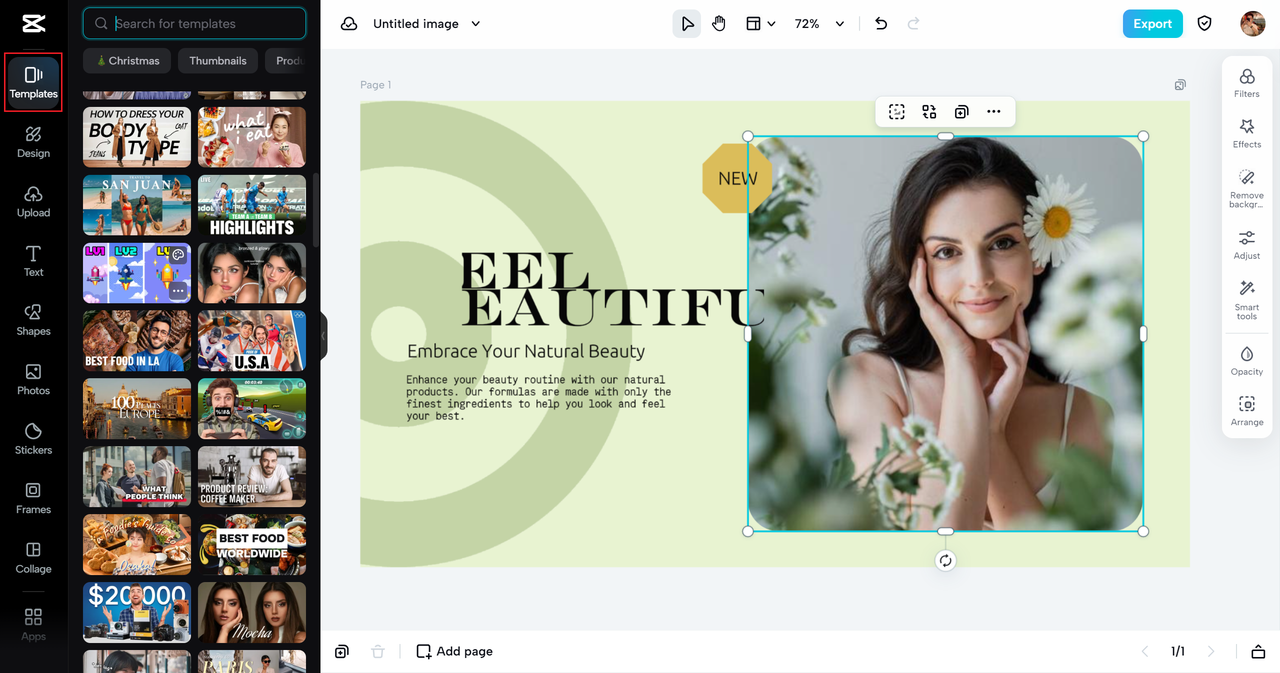Open the 72% zoom level dropdown

(820, 24)
